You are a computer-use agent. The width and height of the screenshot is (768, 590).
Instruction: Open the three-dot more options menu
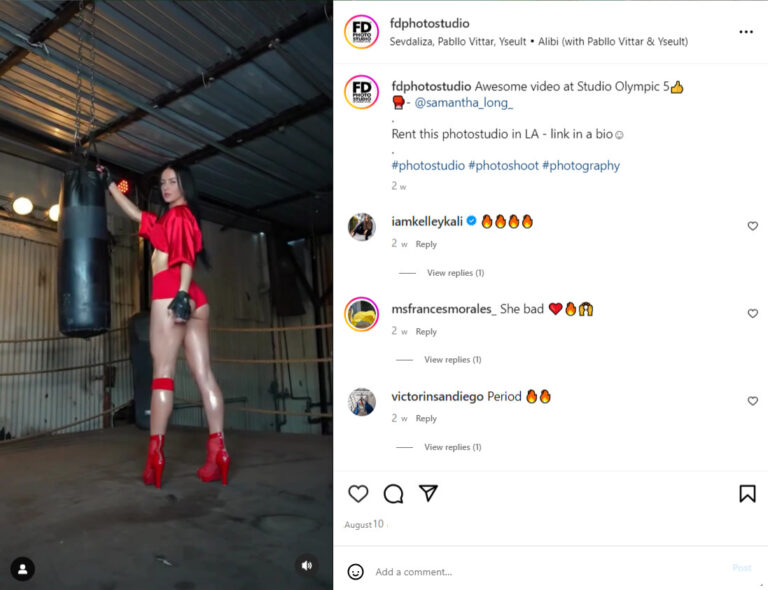[745, 32]
